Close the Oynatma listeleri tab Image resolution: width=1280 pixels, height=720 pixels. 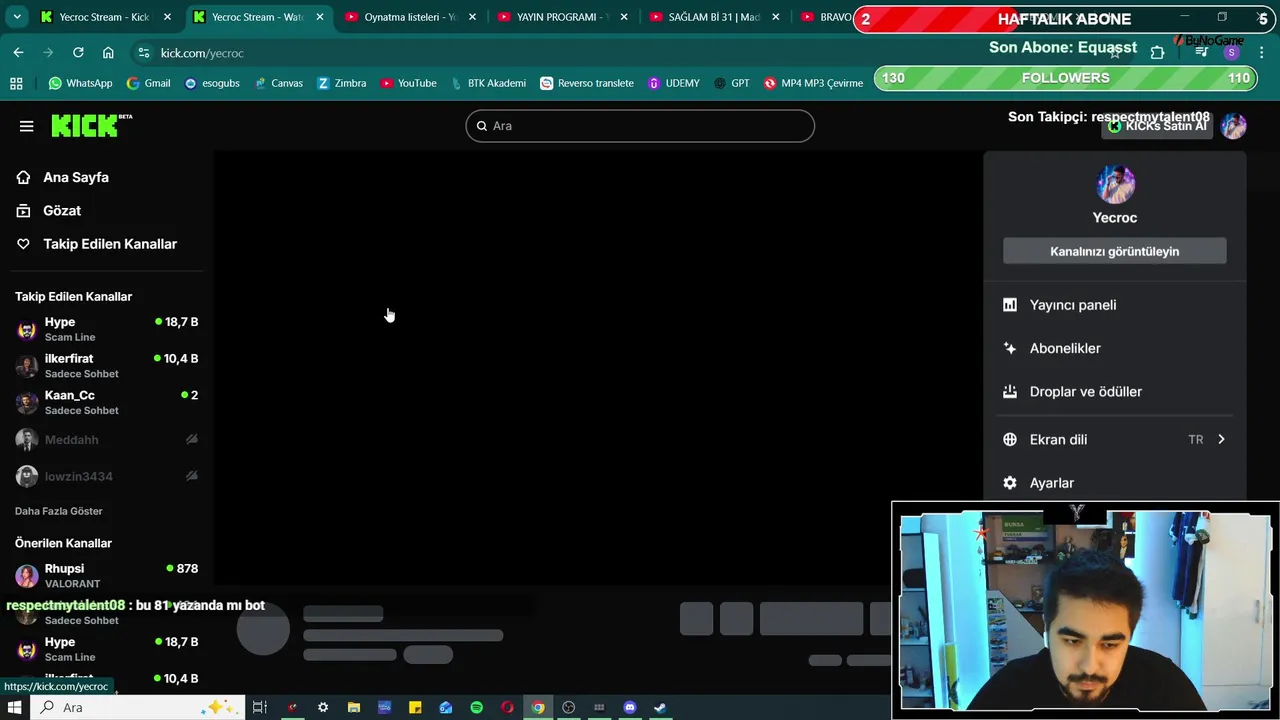(x=472, y=17)
